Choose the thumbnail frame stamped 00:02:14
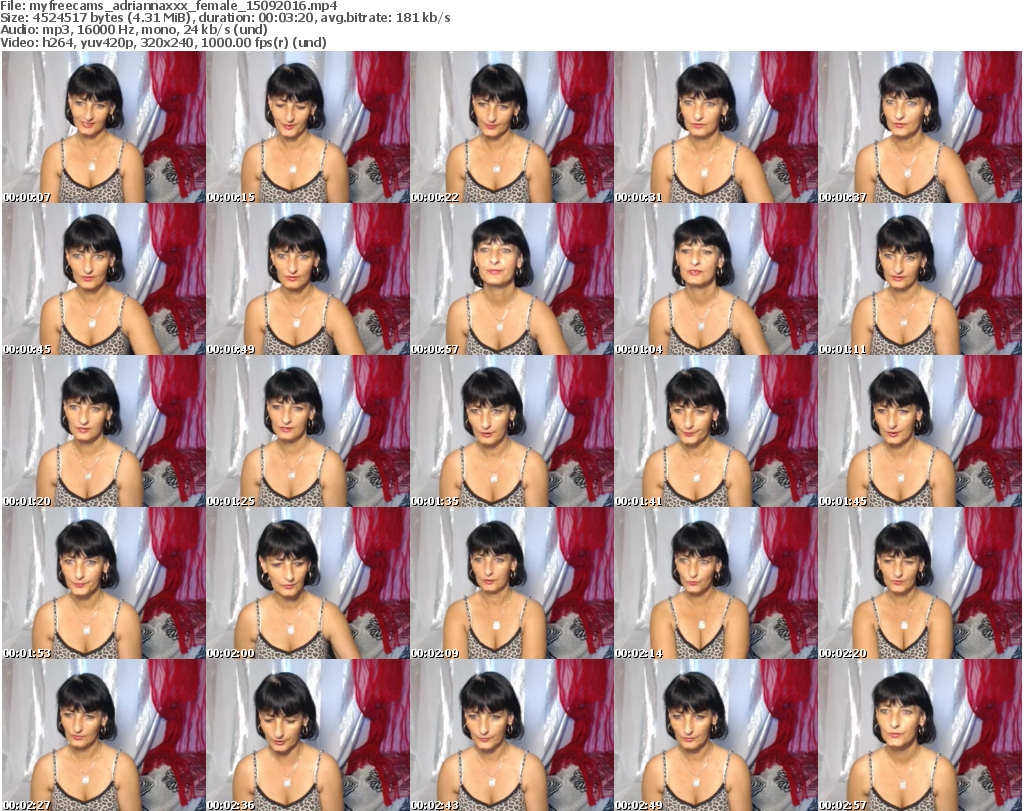 pyautogui.click(x=716, y=583)
